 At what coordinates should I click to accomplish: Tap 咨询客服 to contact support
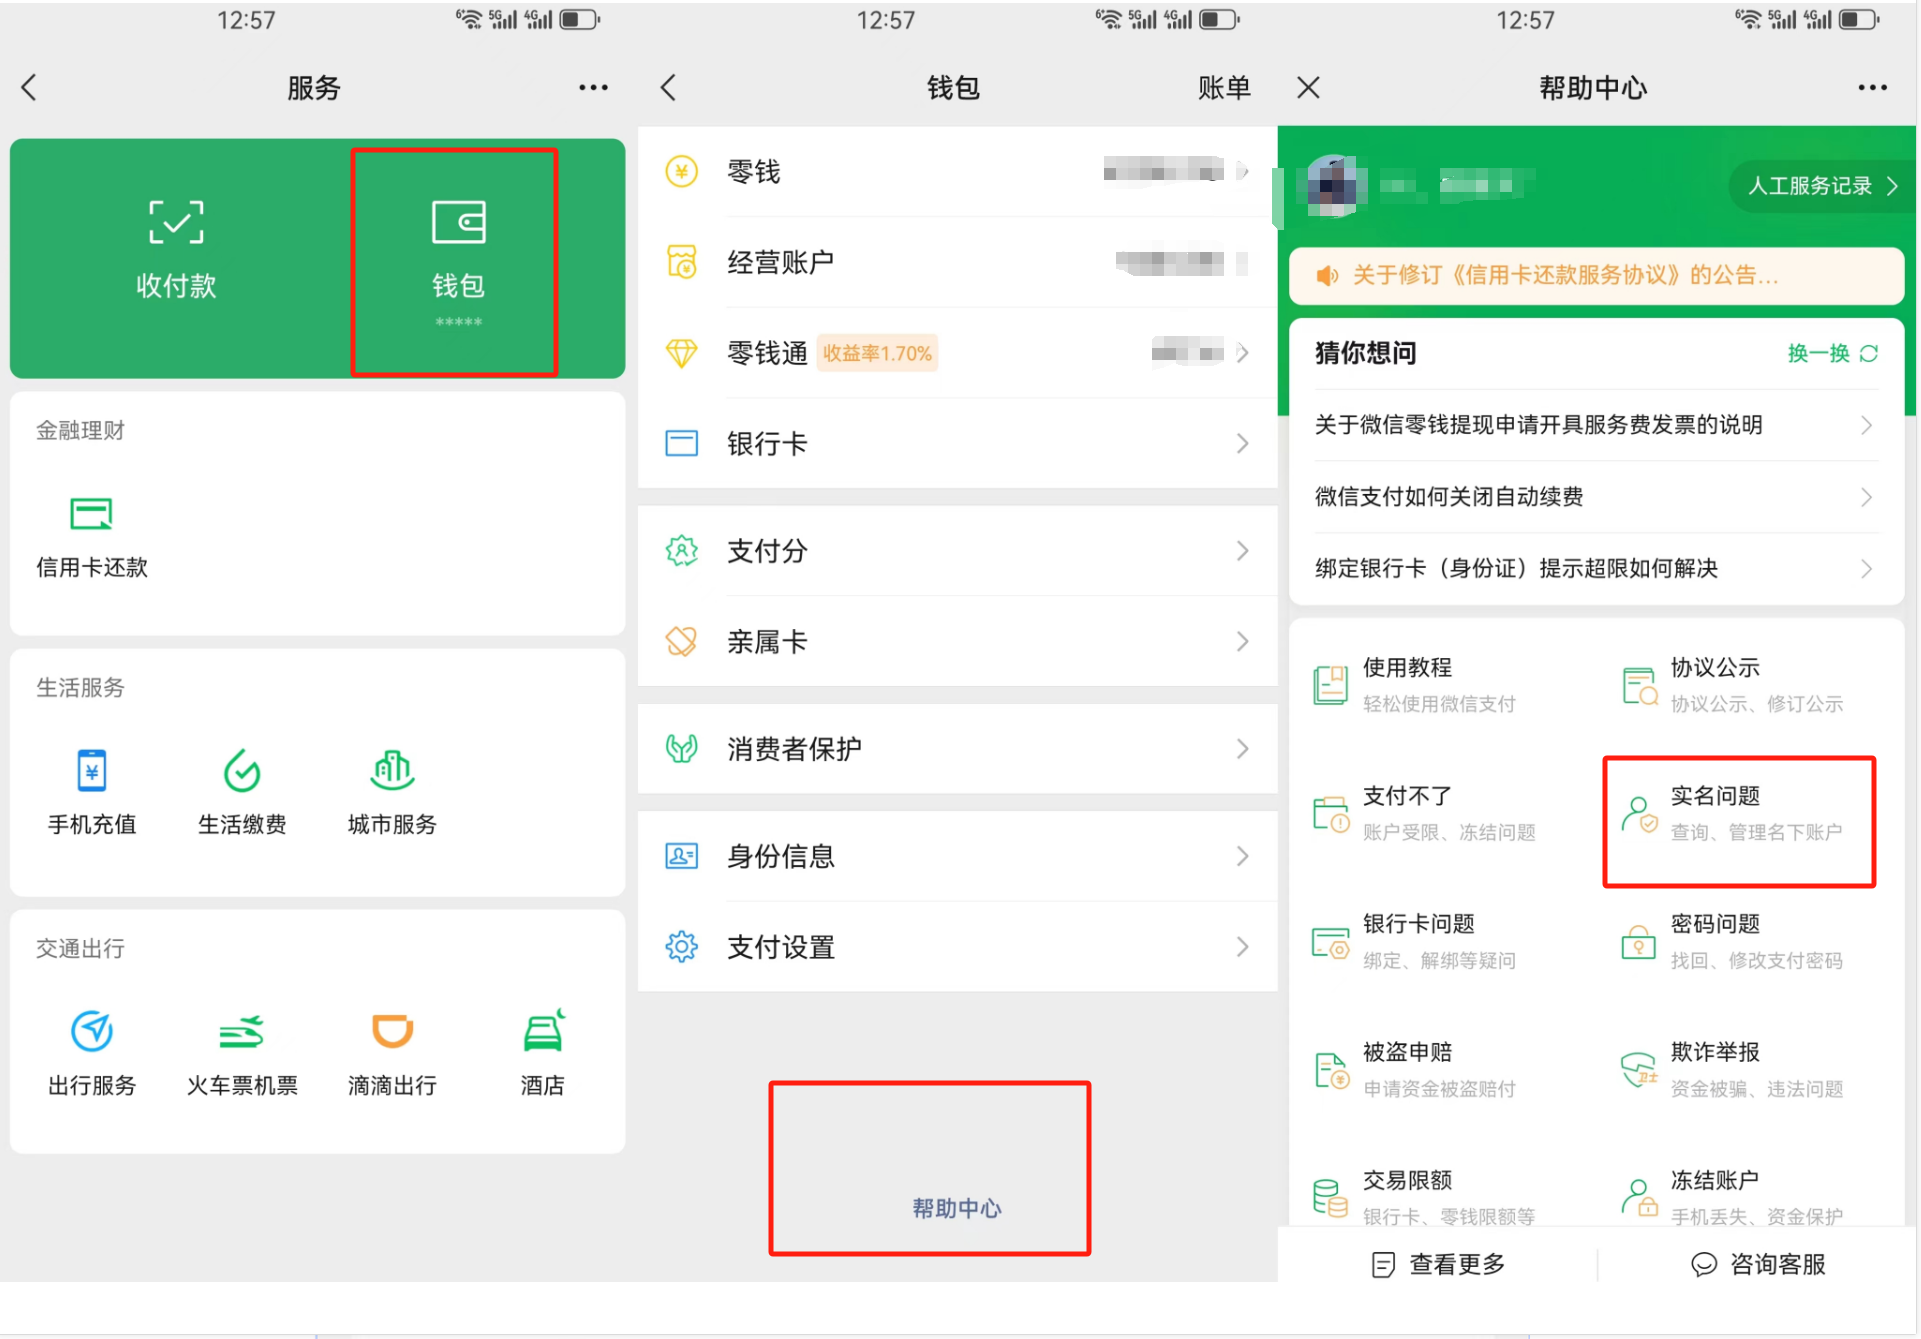(x=1758, y=1265)
